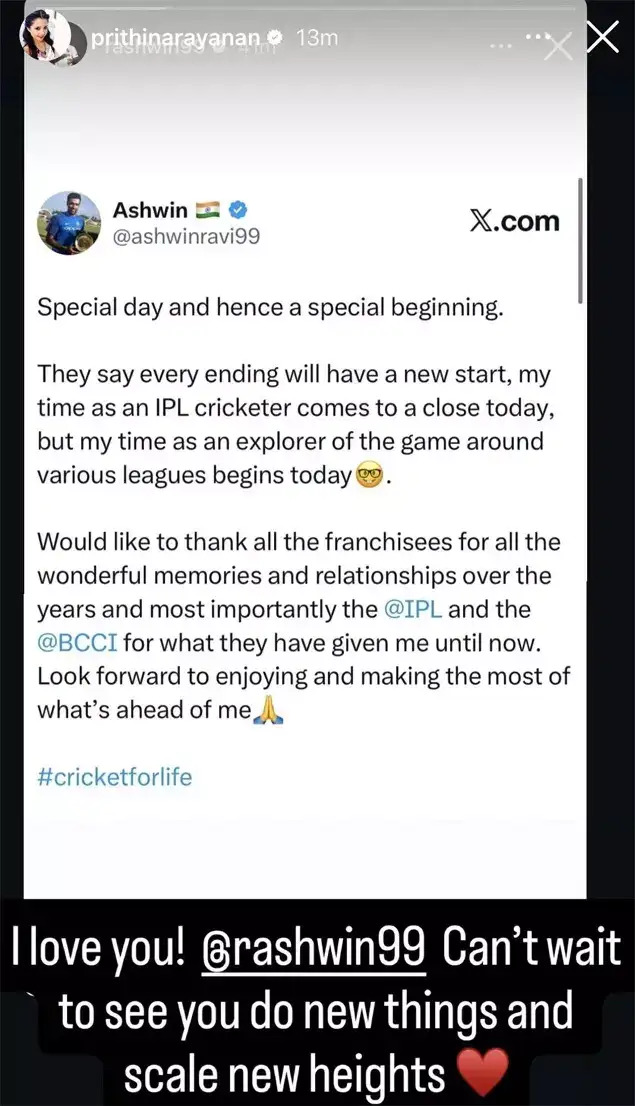Image resolution: width=635 pixels, height=1106 pixels.
Task: Click the faded gray X button
Action: click(x=559, y=46)
